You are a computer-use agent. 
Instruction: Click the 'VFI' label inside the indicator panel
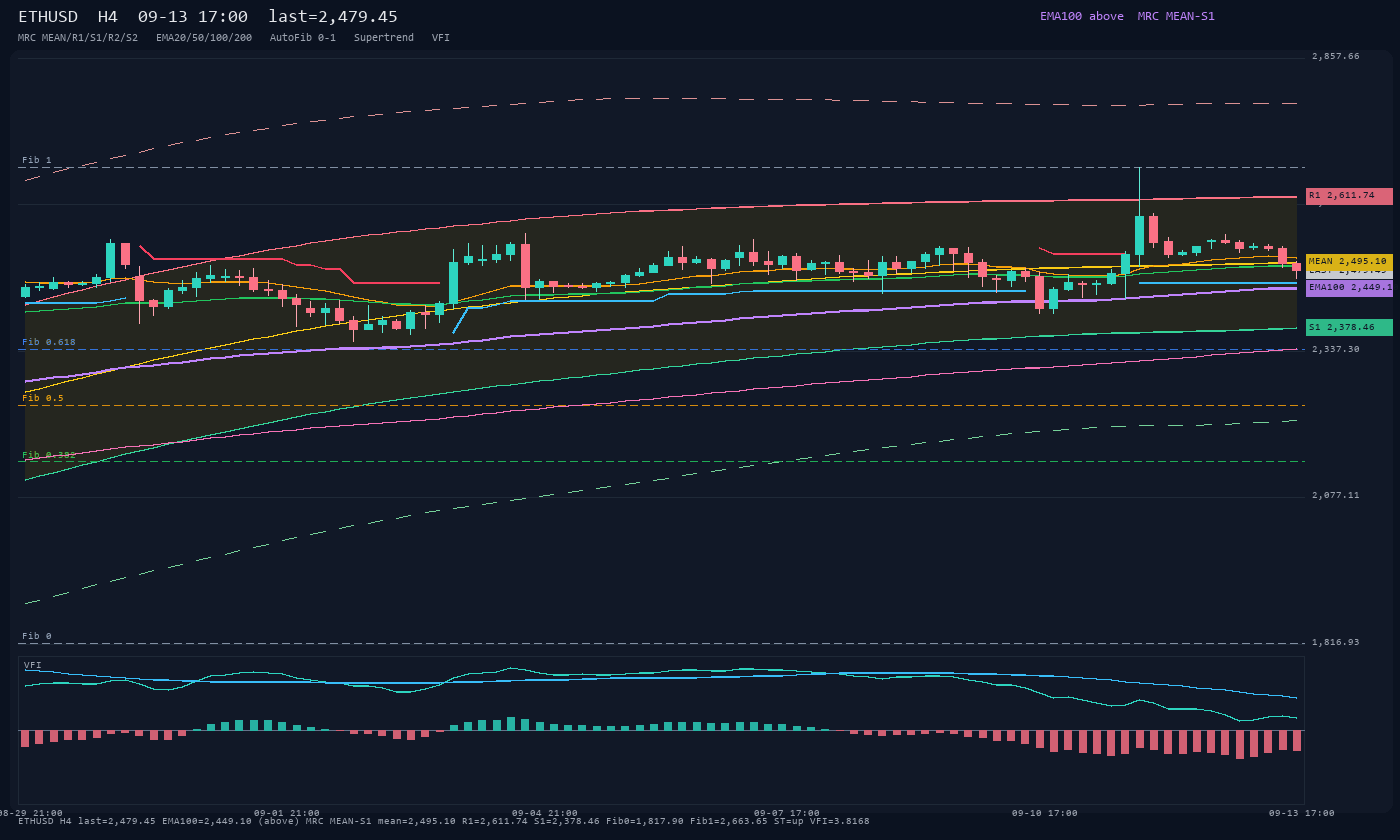(33, 665)
